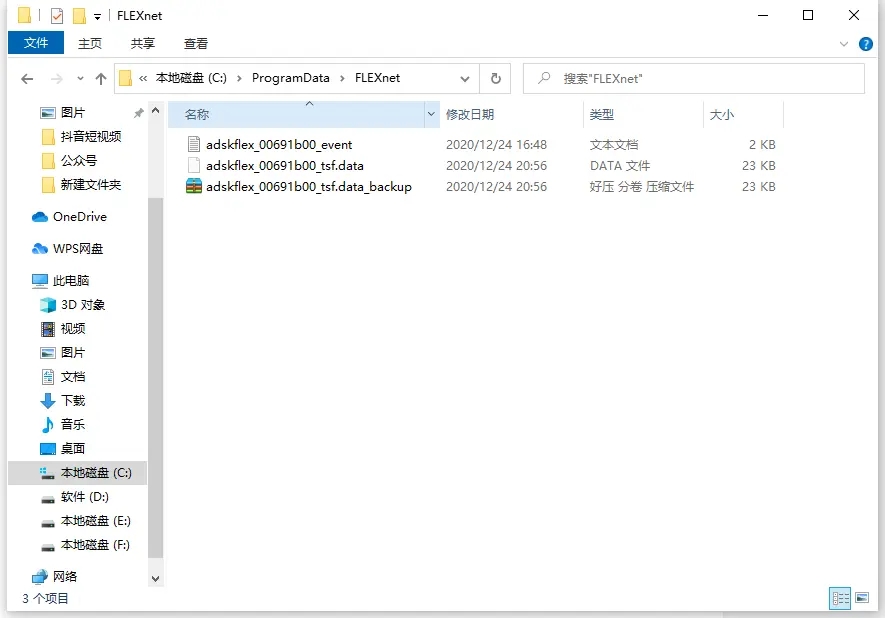Viewport: 885px width, 618px height.
Task: Click the blank file icon of tsf.data
Action: (x=194, y=165)
